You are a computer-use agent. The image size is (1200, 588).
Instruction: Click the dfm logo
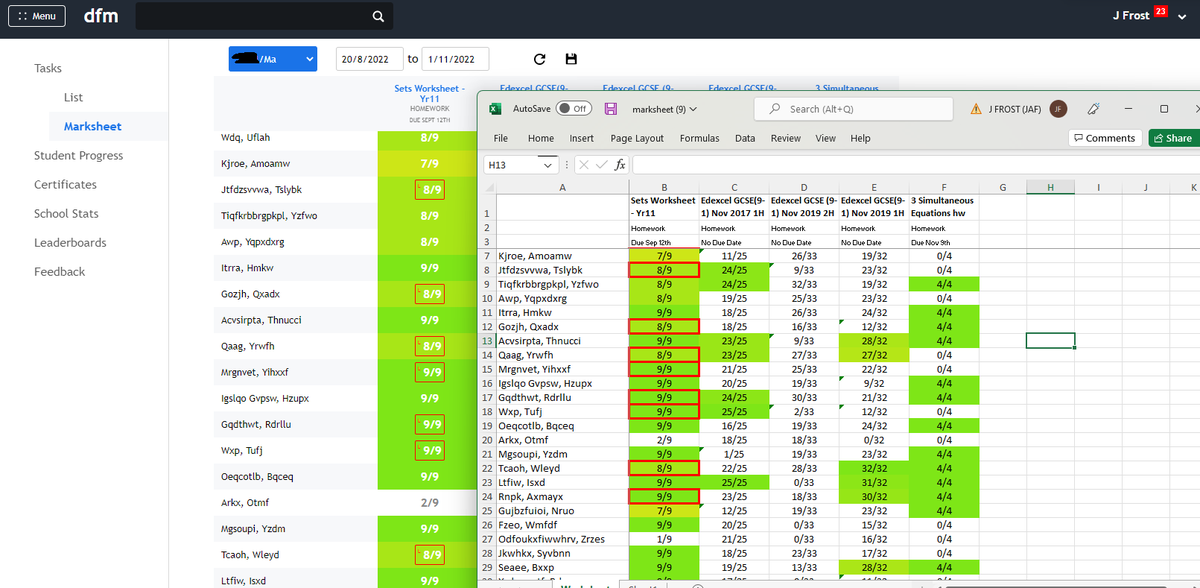(x=101, y=16)
